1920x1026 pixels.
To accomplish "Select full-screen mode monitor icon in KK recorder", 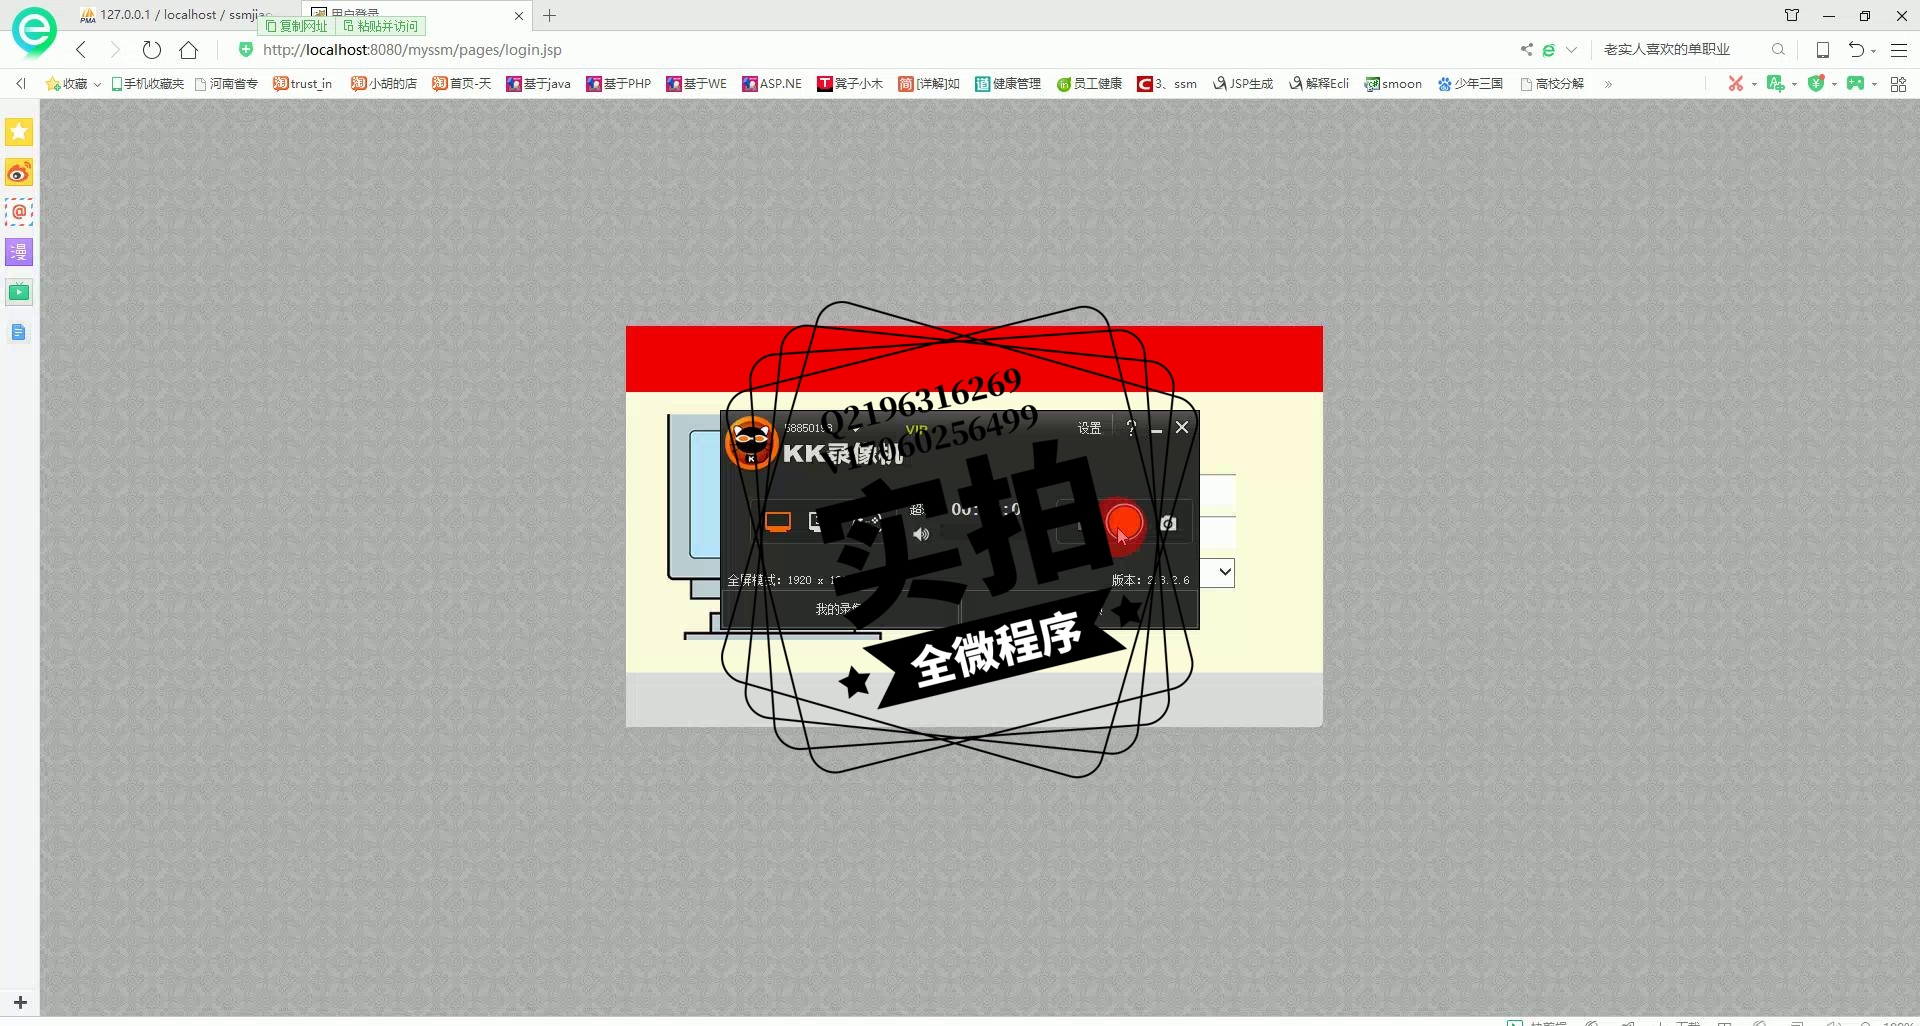I will coord(778,521).
